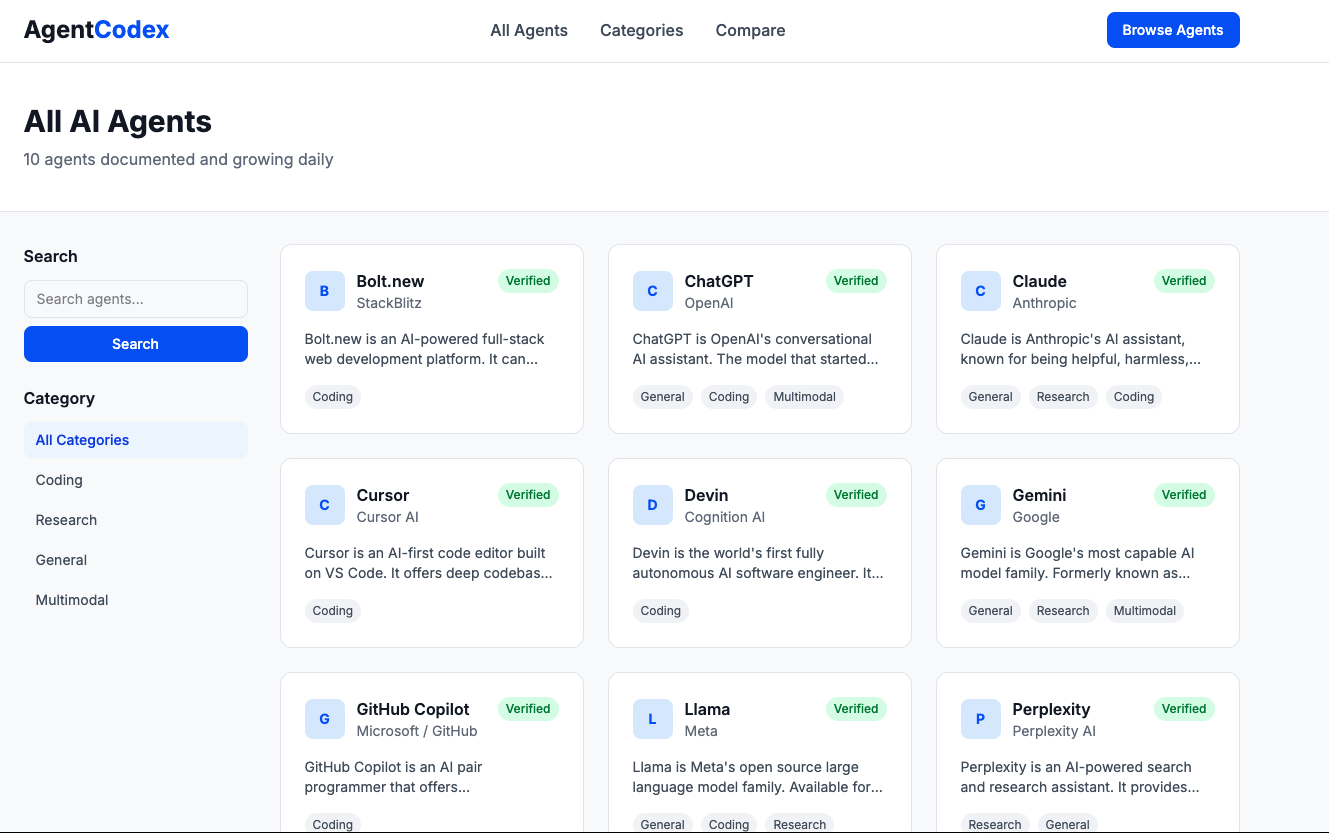Open Categories in top navigation
This screenshot has height=833, width=1329.
(642, 30)
